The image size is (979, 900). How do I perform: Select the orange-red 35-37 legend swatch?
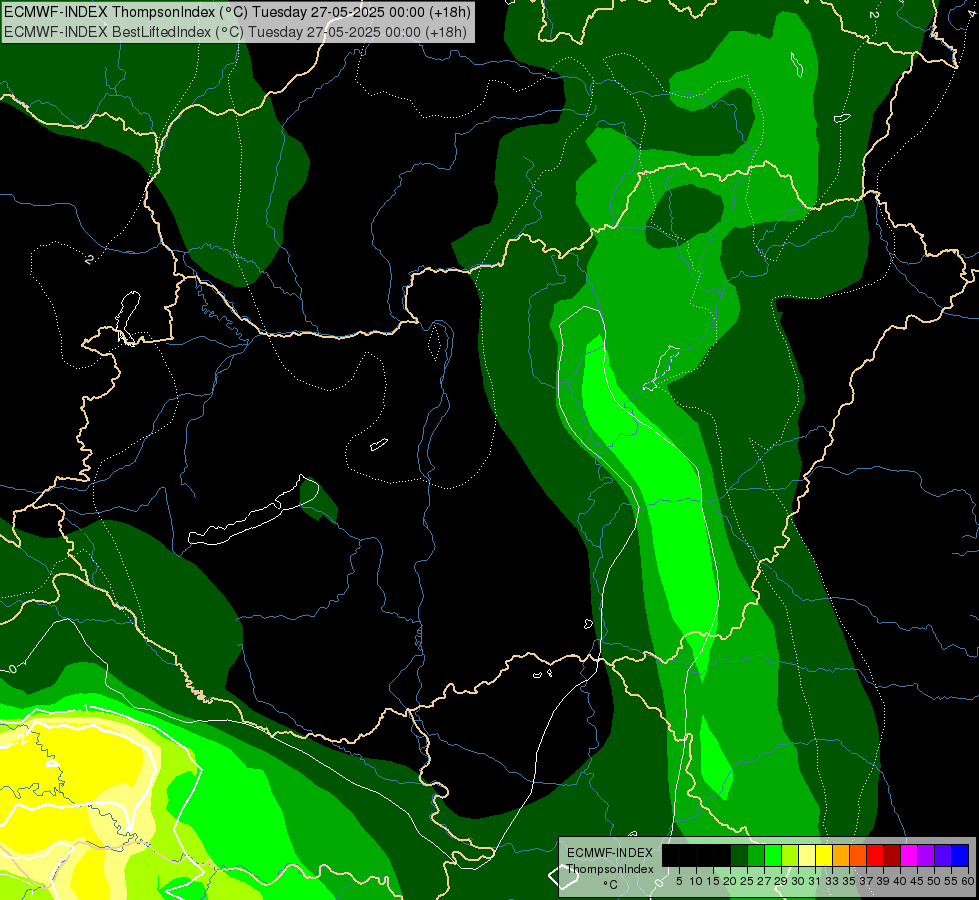858,855
